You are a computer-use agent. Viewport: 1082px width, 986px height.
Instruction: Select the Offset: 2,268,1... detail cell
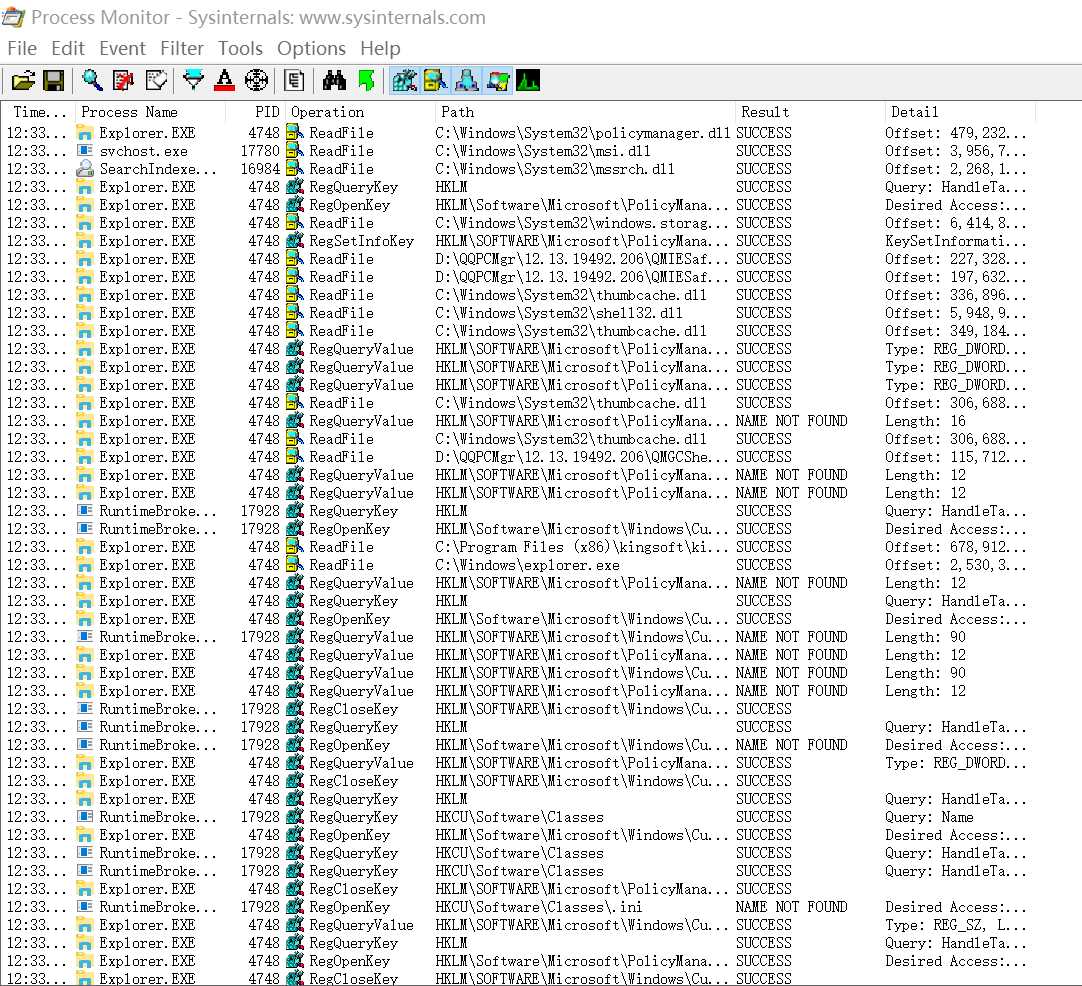tap(956, 169)
